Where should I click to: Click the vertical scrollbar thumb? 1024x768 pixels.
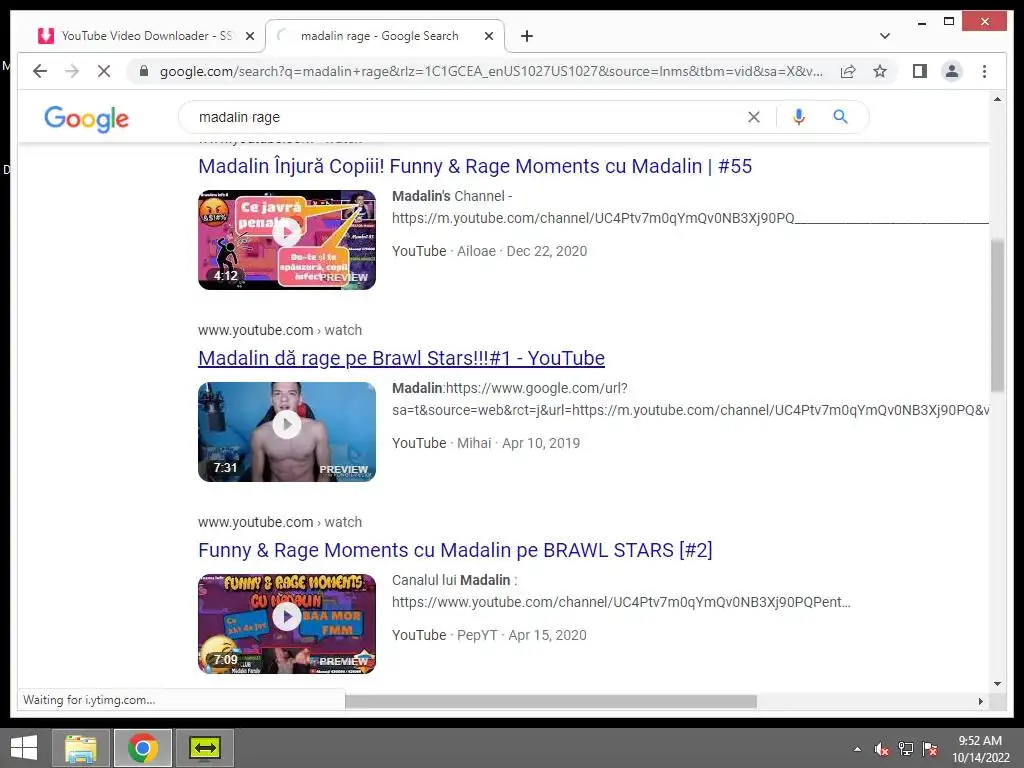(x=997, y=316)
